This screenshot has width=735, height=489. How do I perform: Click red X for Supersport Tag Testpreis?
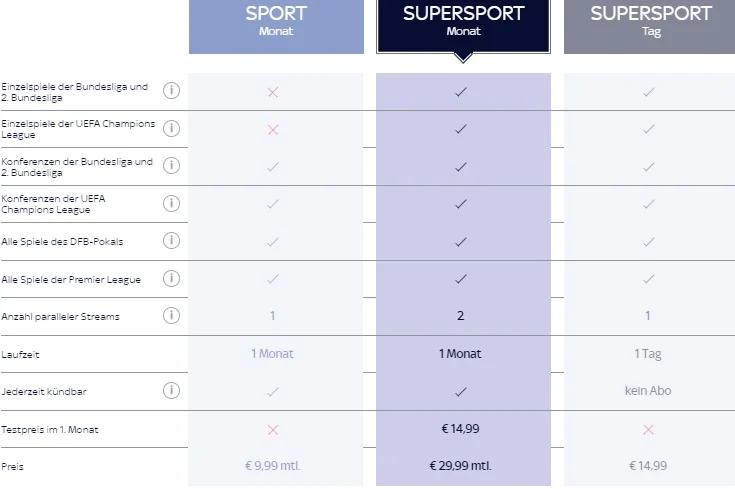coord(648,429)
